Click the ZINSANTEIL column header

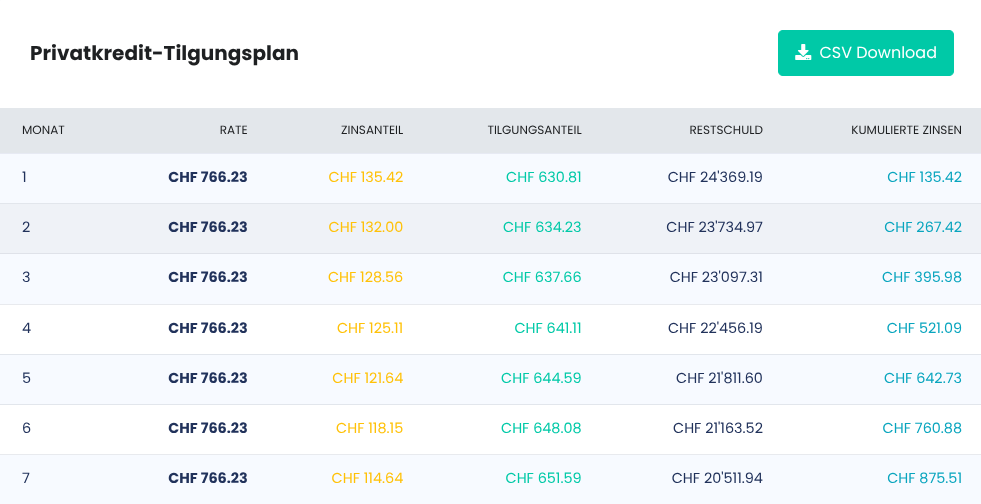coord(372,130)
